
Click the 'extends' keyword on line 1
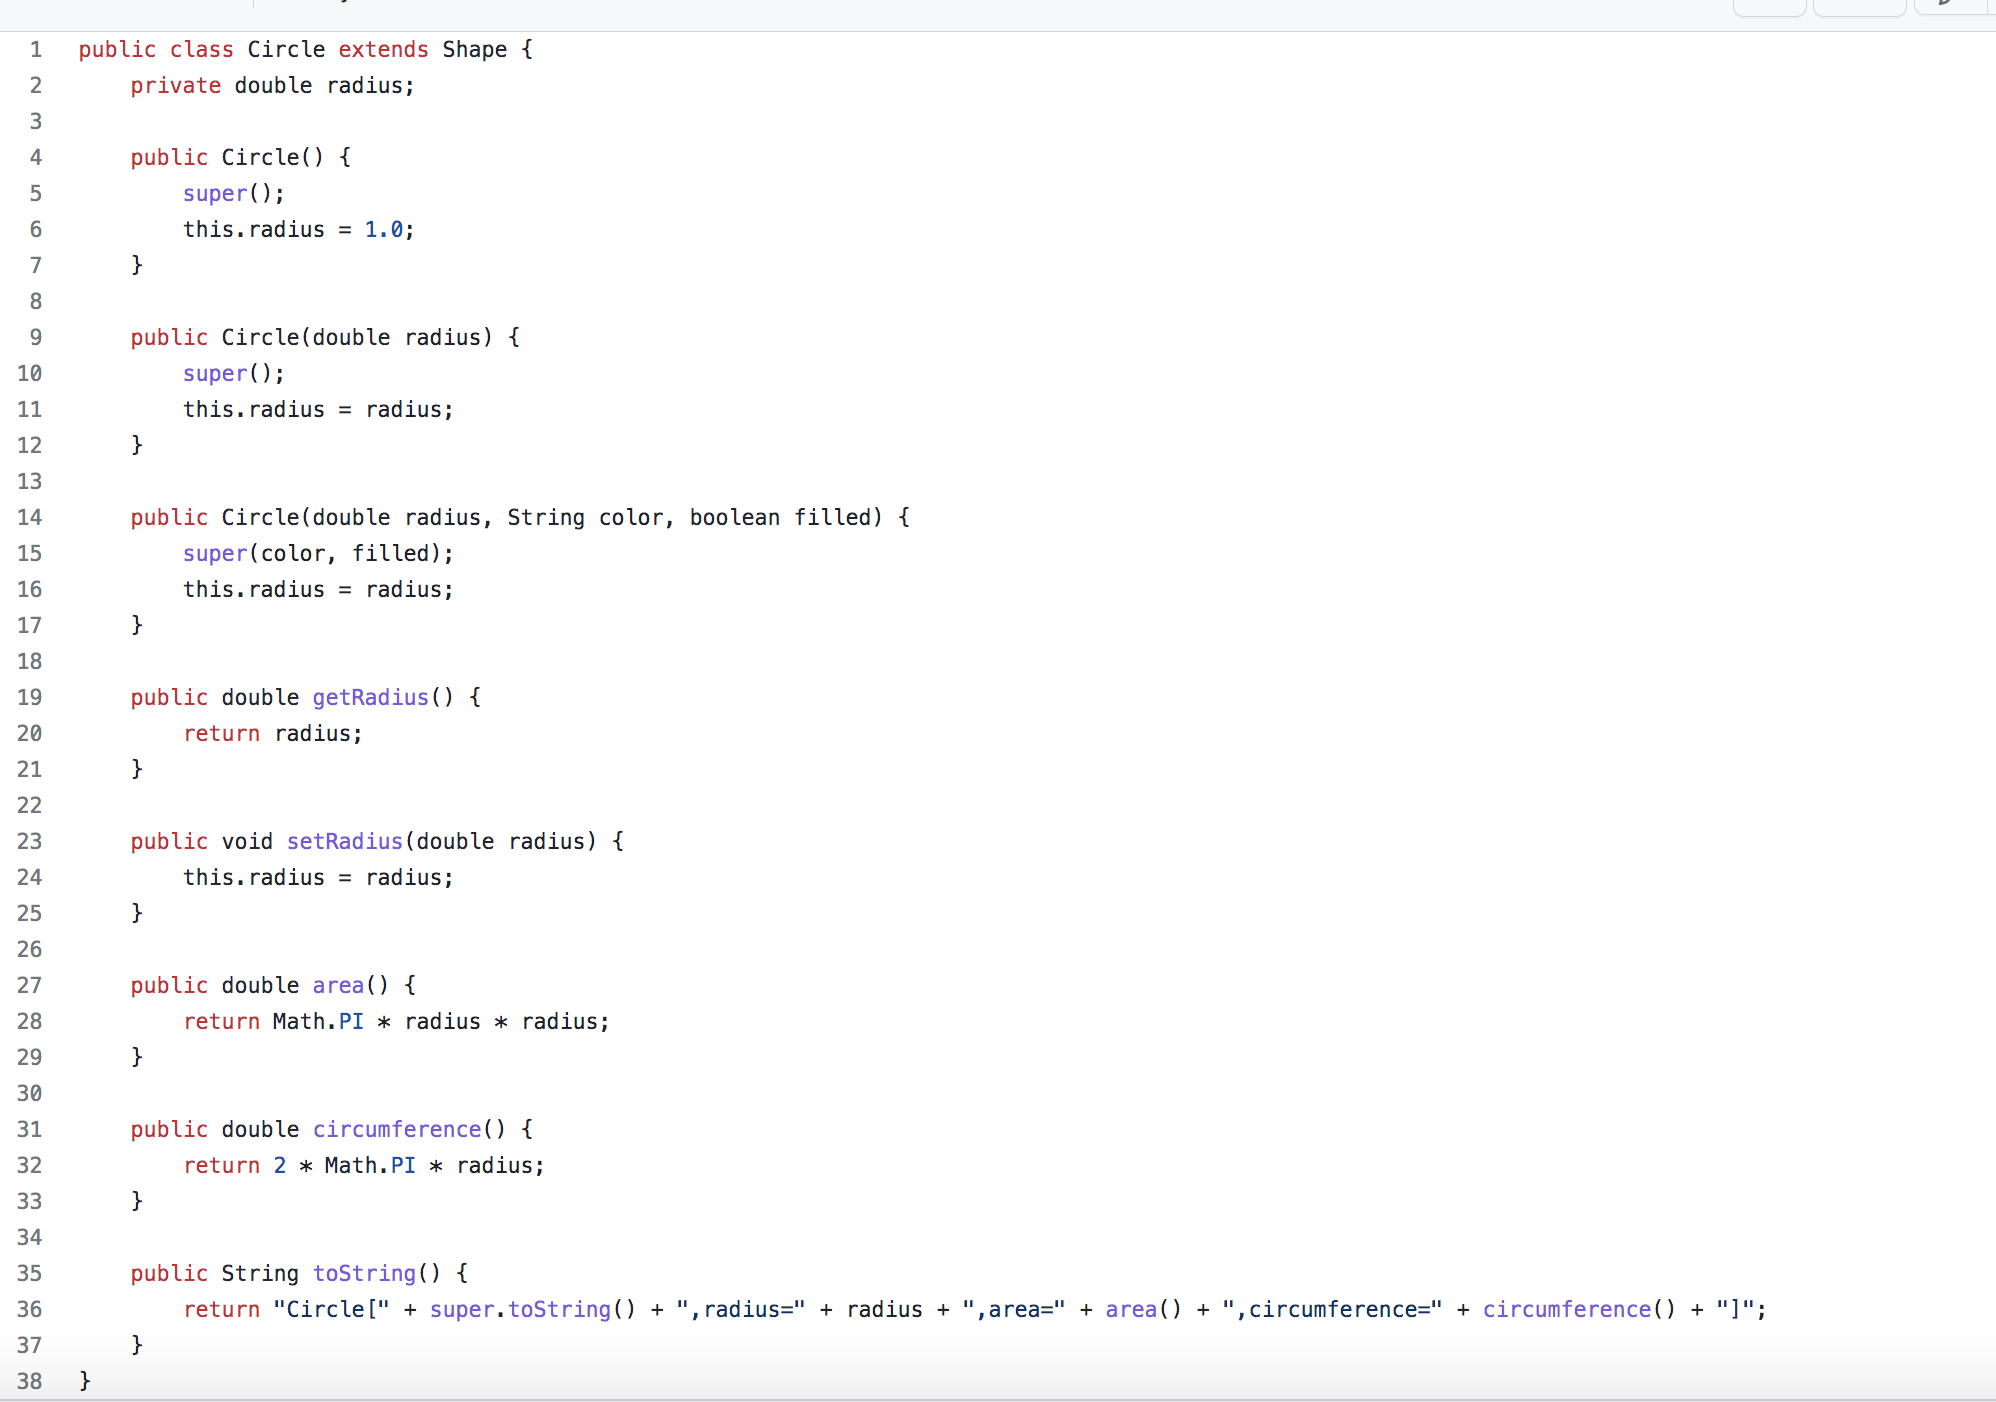[x=383, y=50]
